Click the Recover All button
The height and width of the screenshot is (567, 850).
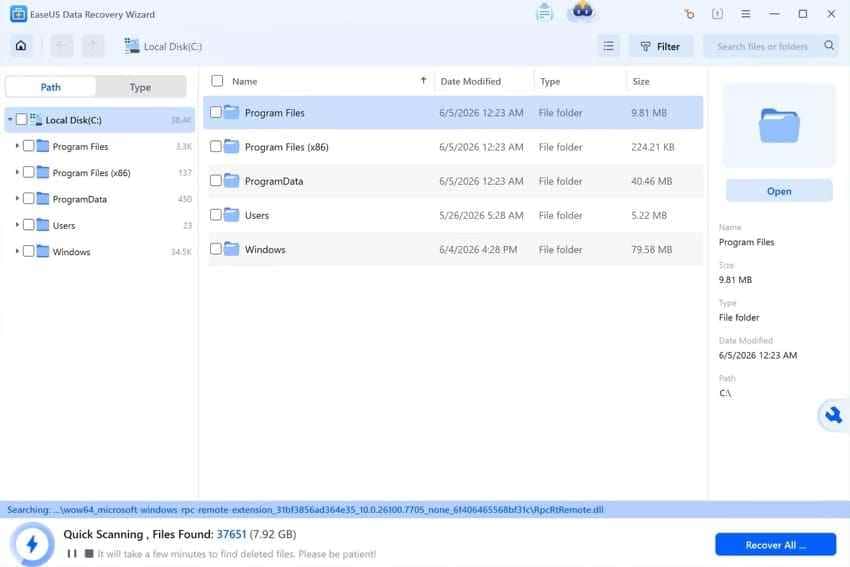tap(776, 545)
